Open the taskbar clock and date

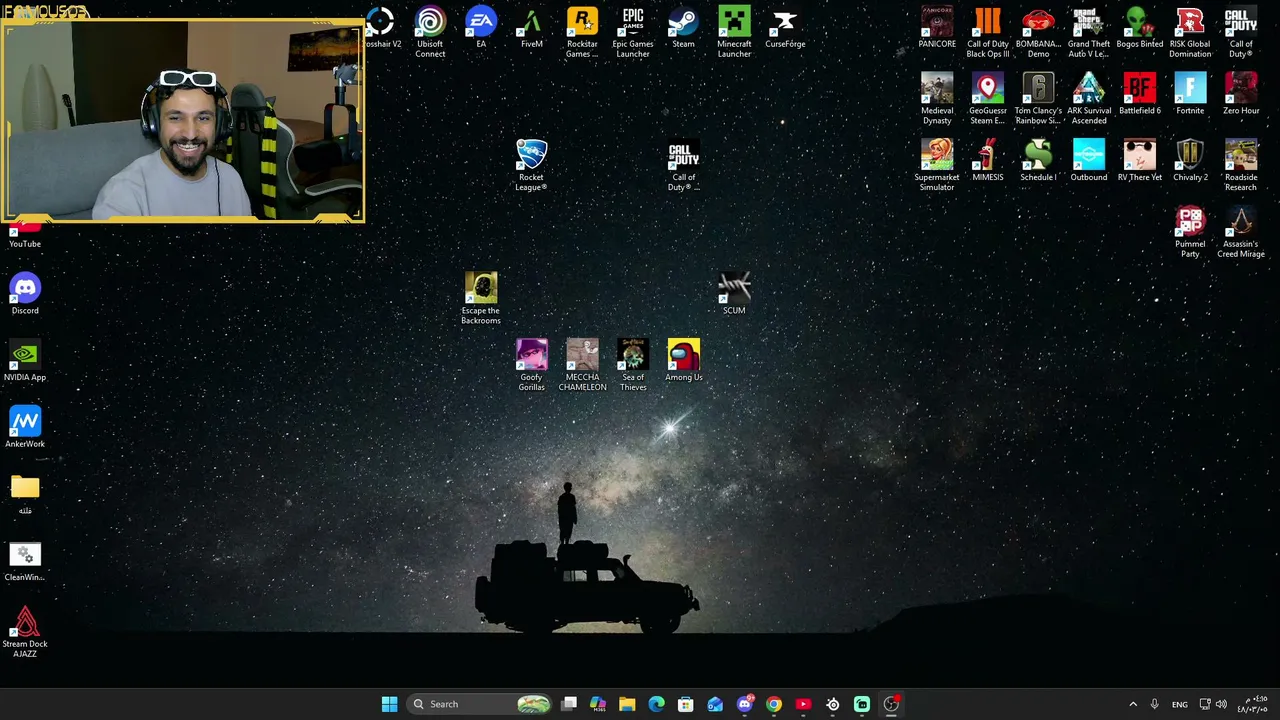1255,704
